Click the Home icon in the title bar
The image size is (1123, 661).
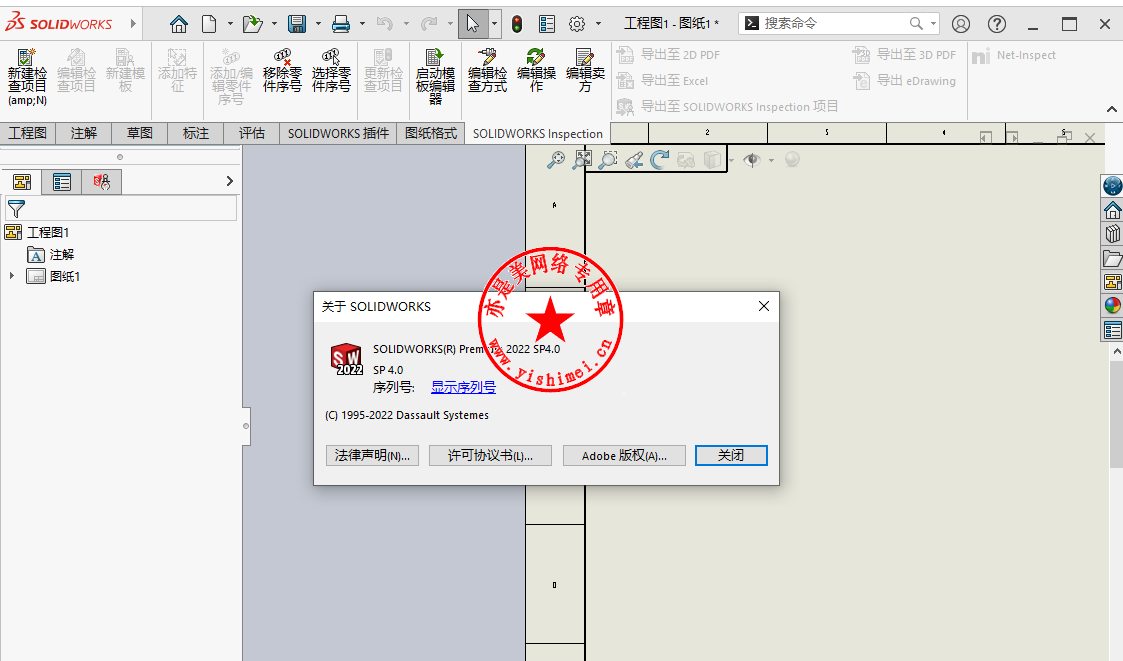179,24
